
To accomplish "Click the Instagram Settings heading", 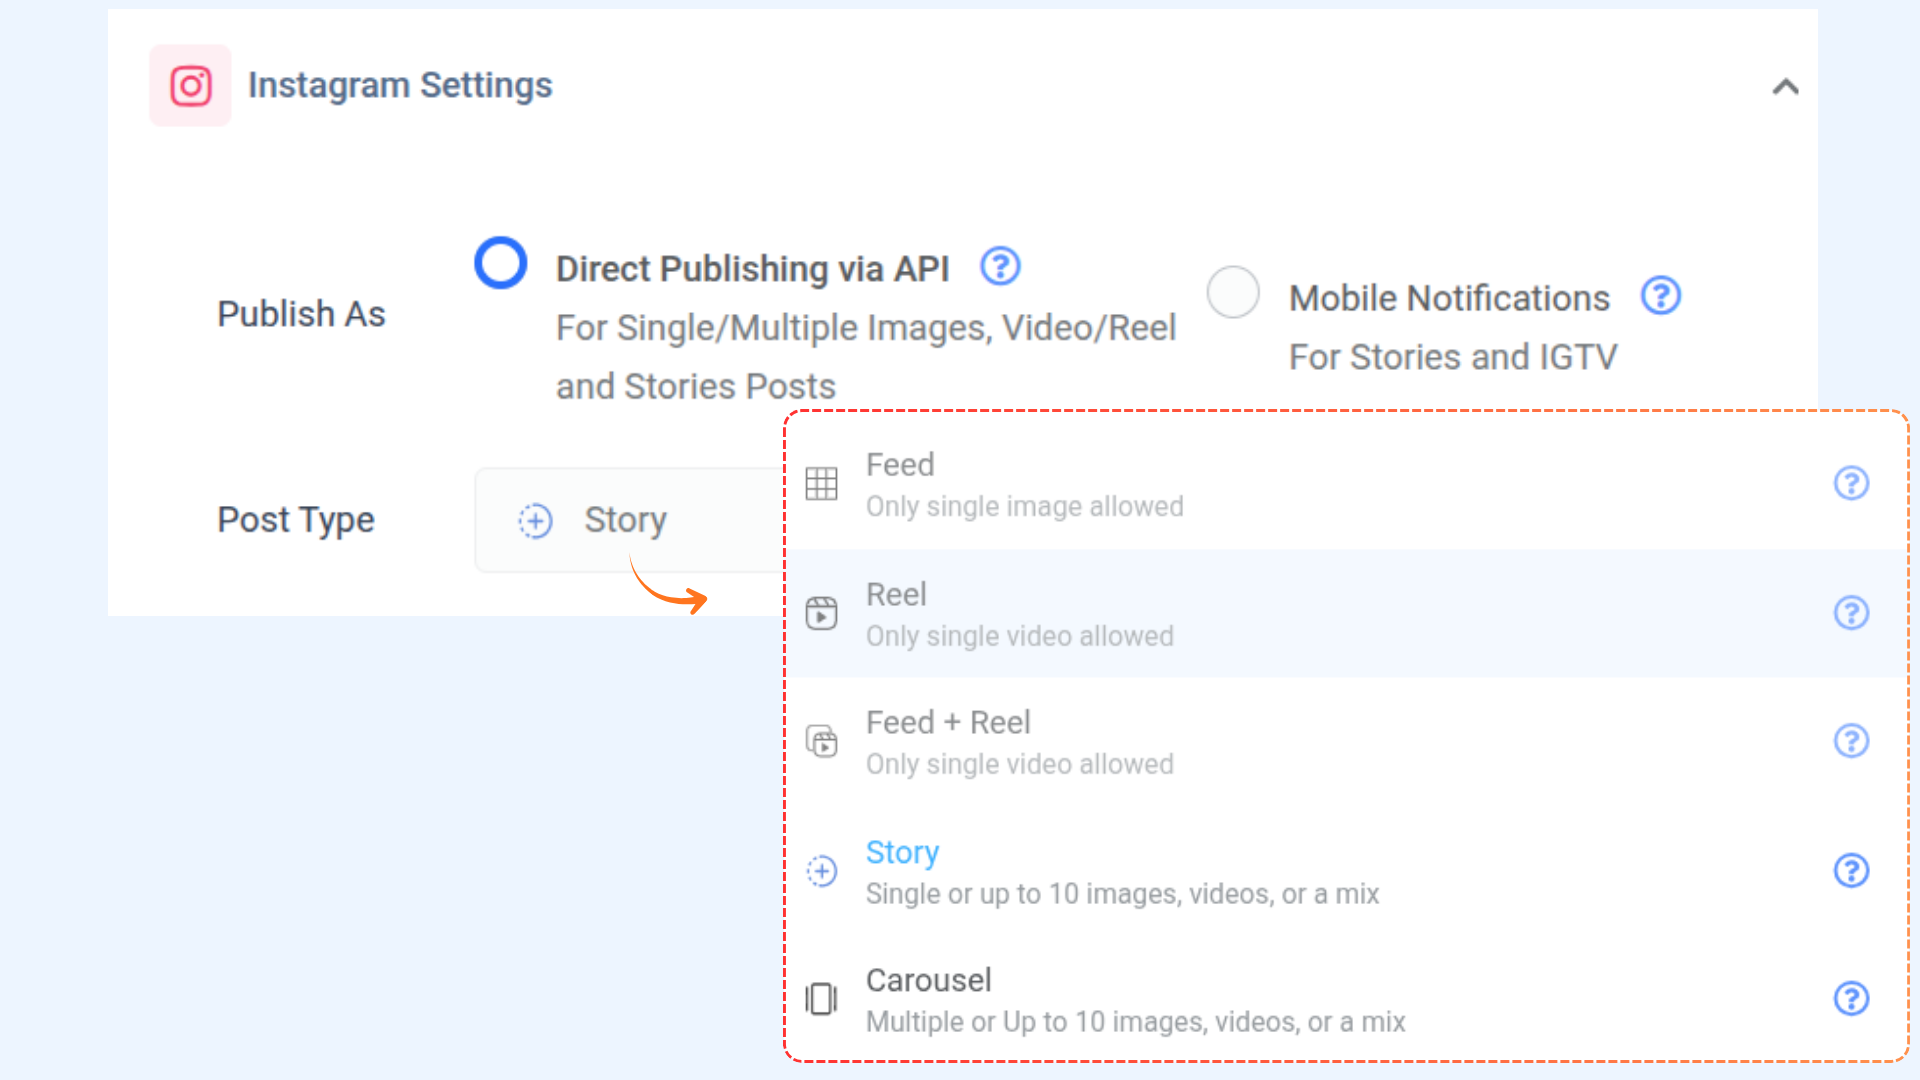I will (x=400, y=86).
